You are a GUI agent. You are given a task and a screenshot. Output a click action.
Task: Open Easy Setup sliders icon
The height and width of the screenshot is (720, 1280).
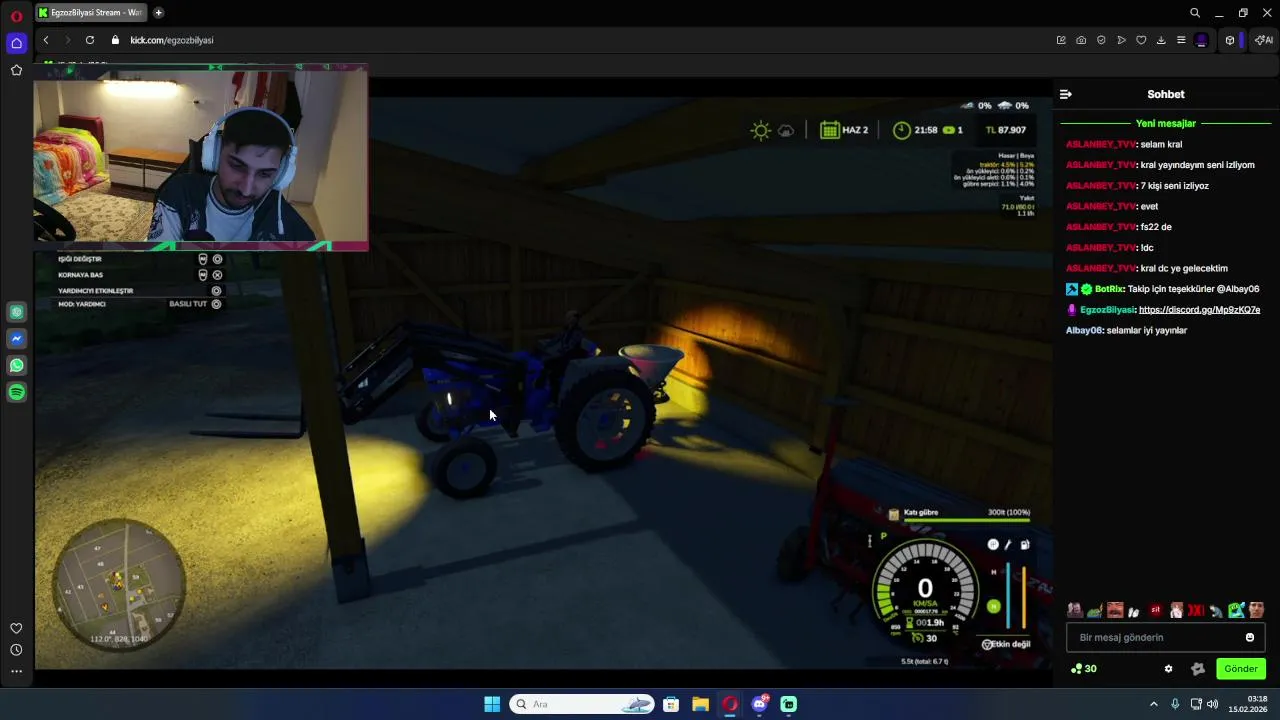point(1181,40)
